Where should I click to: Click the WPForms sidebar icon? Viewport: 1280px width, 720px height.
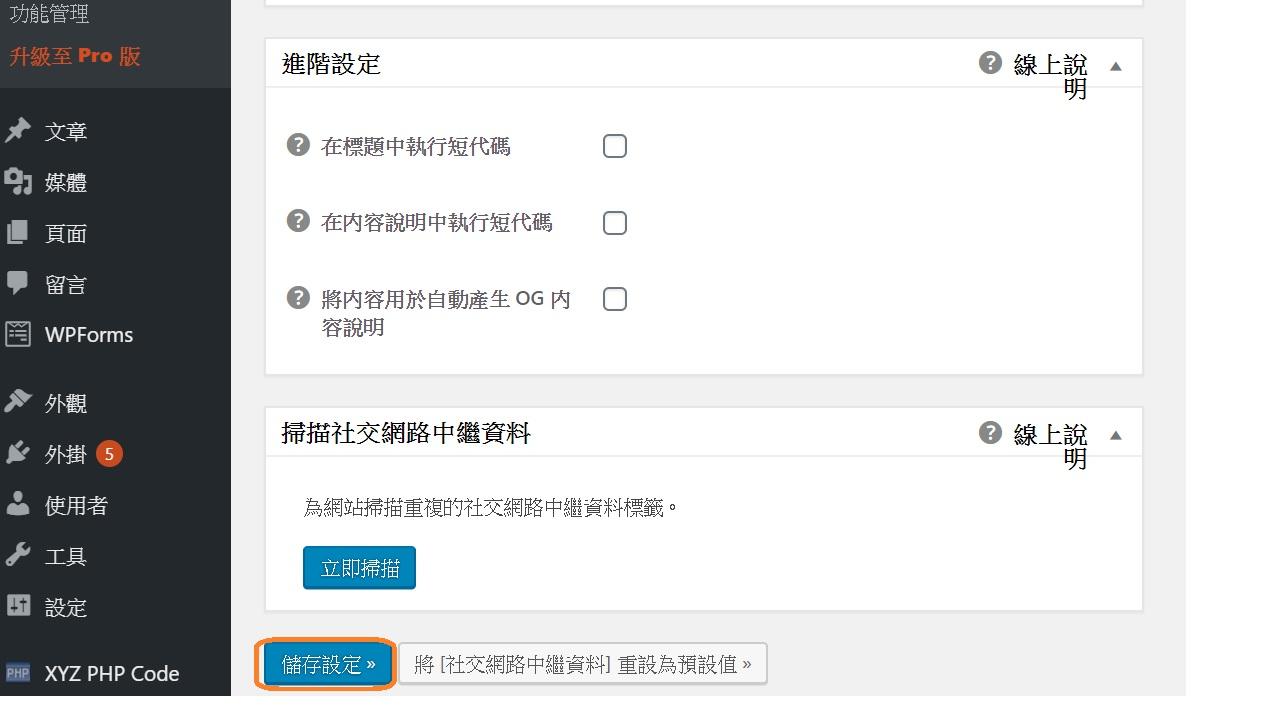pos(18,334)
